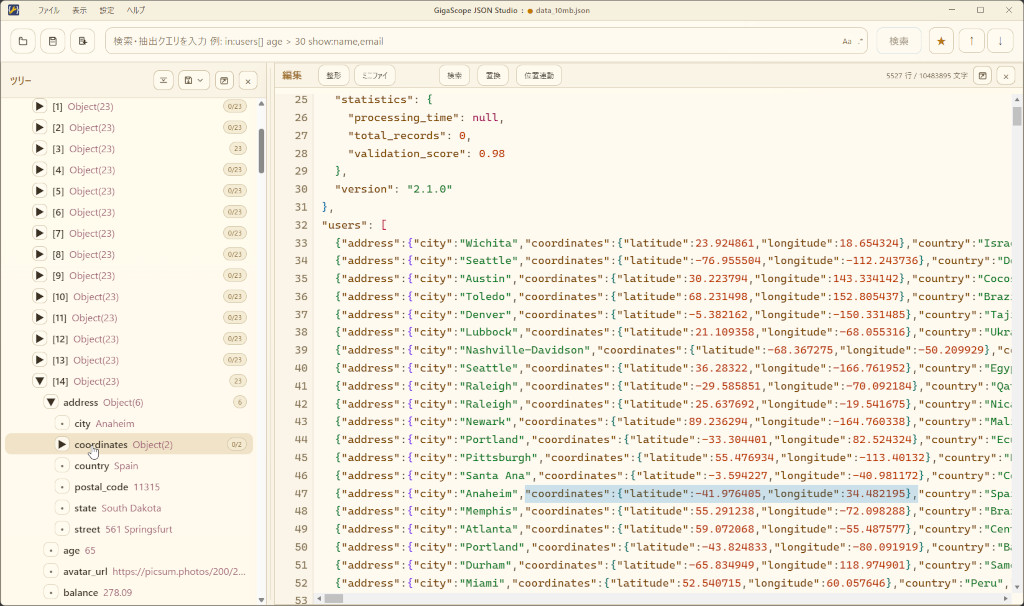Pop out the editor panel
This screenshot has height=606, width=1024.
(x=982, y=76)
